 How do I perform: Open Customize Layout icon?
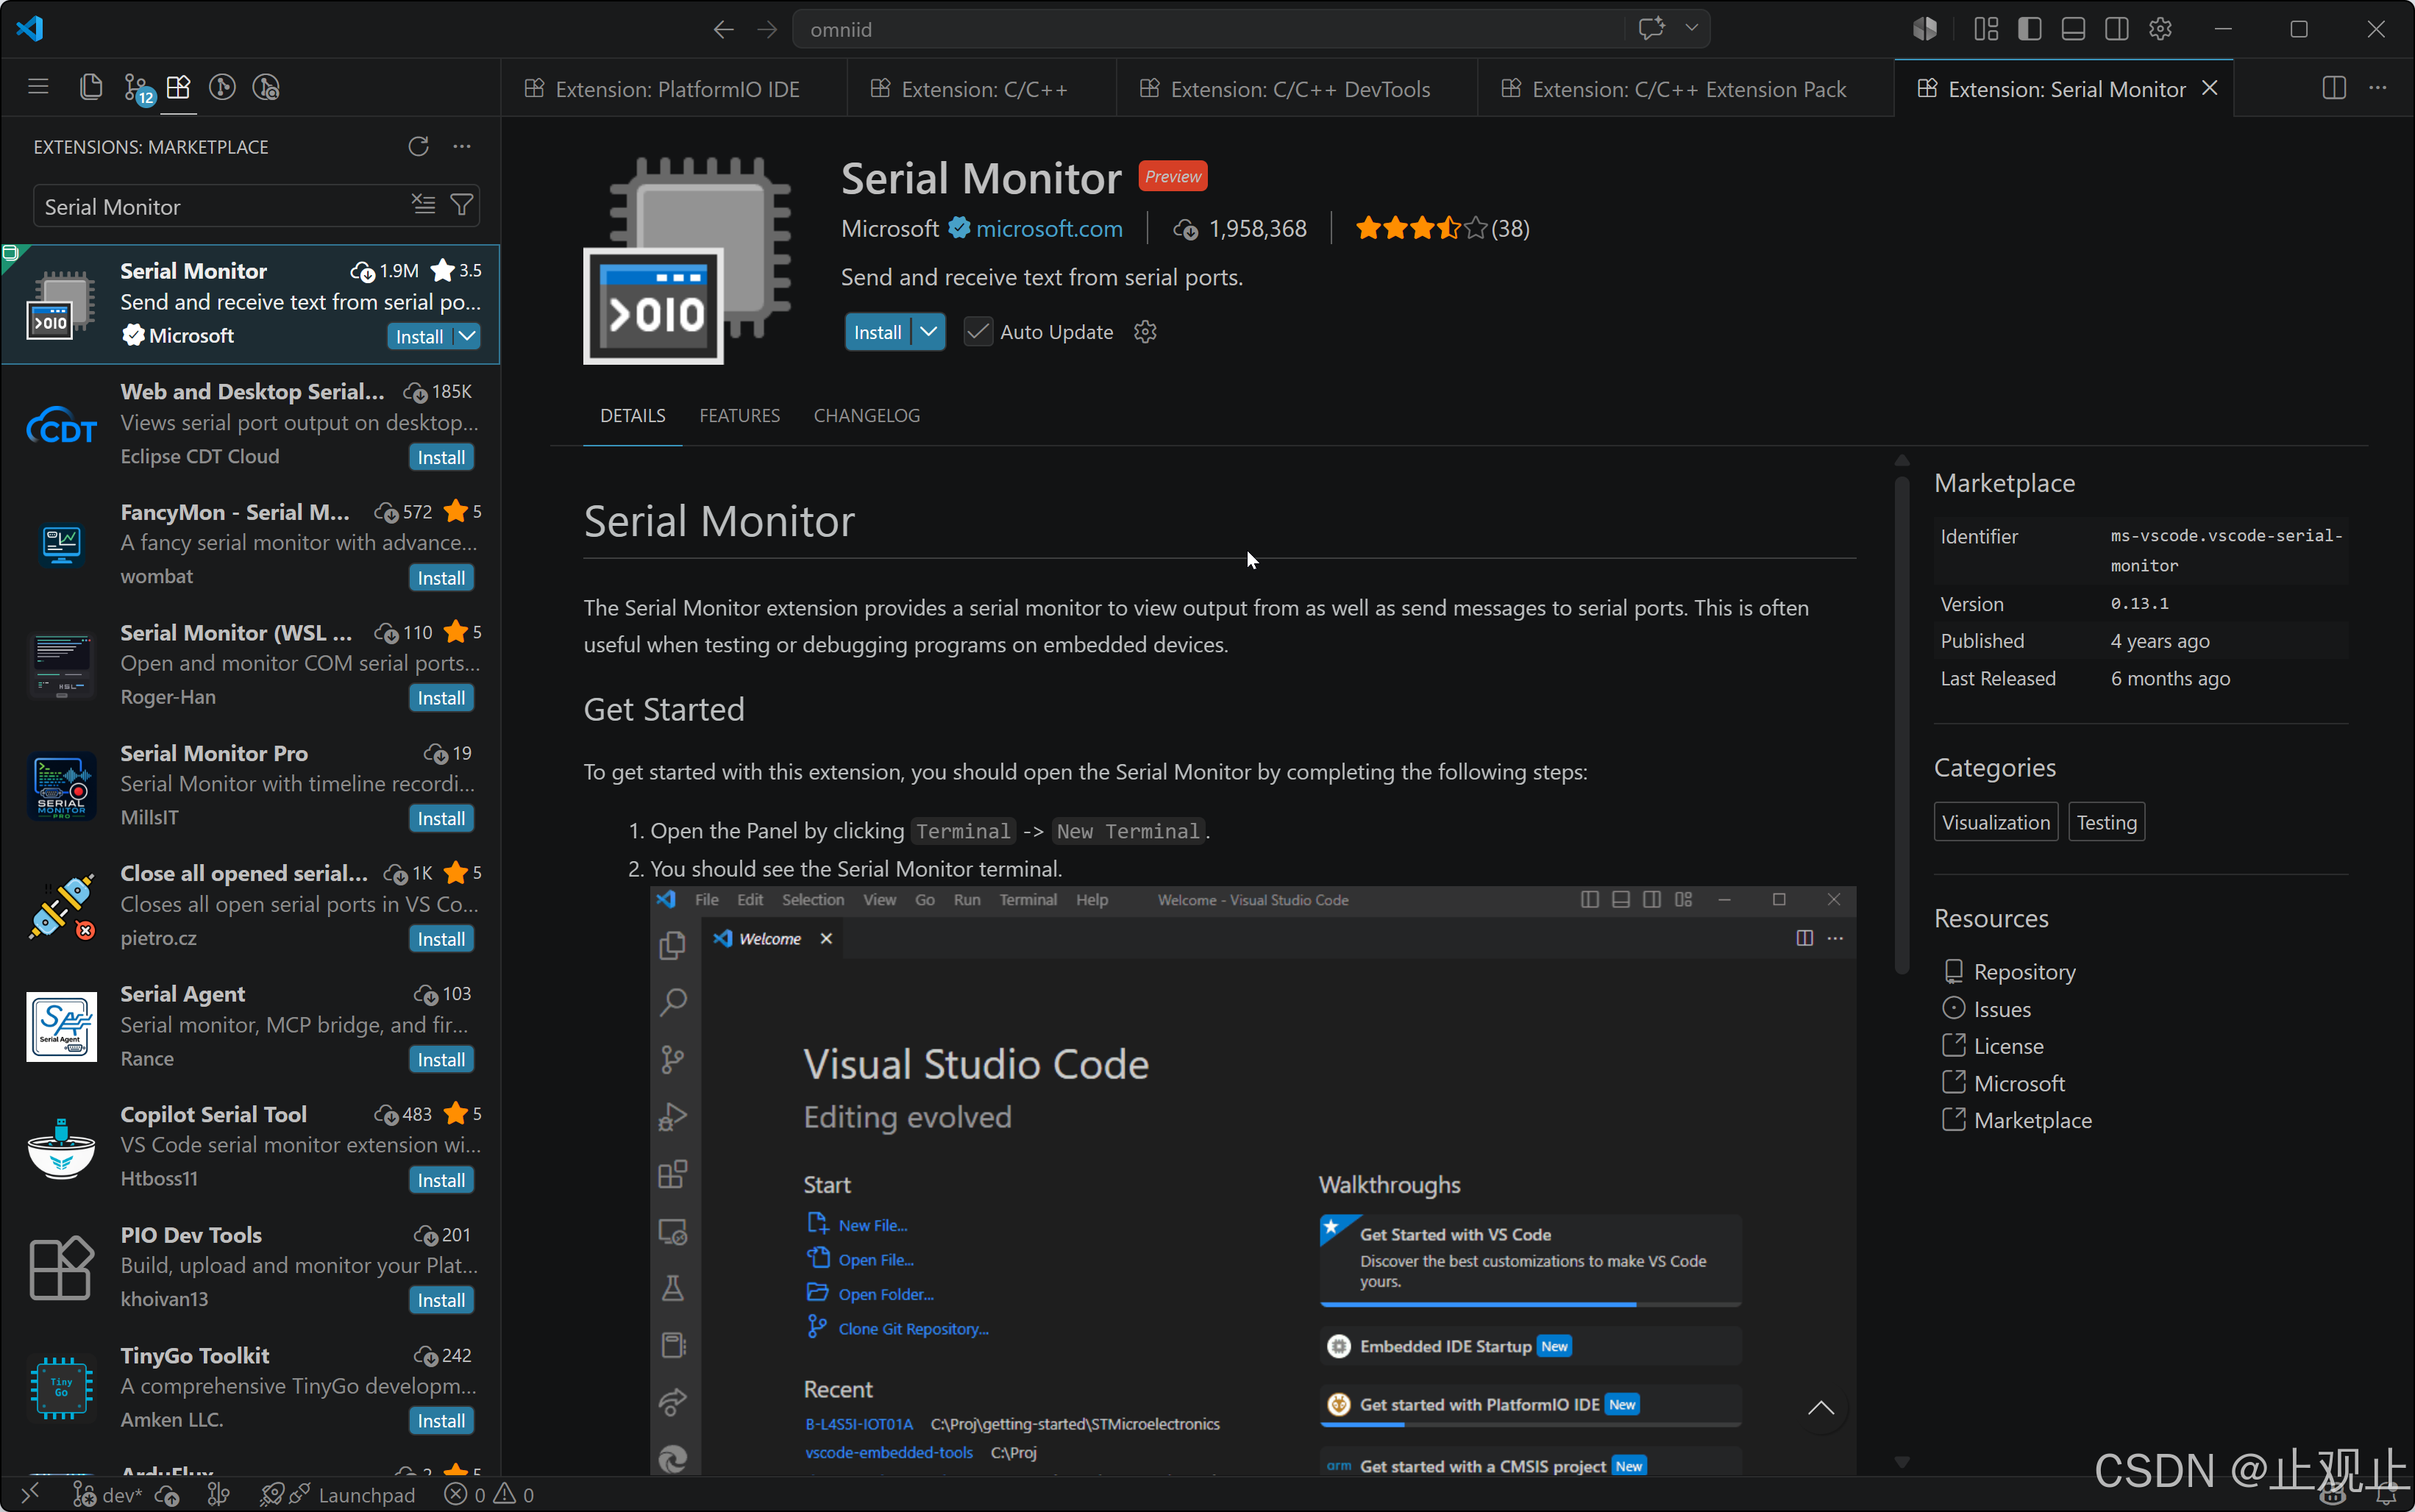pyautogui.click(x=1986, y=29)
